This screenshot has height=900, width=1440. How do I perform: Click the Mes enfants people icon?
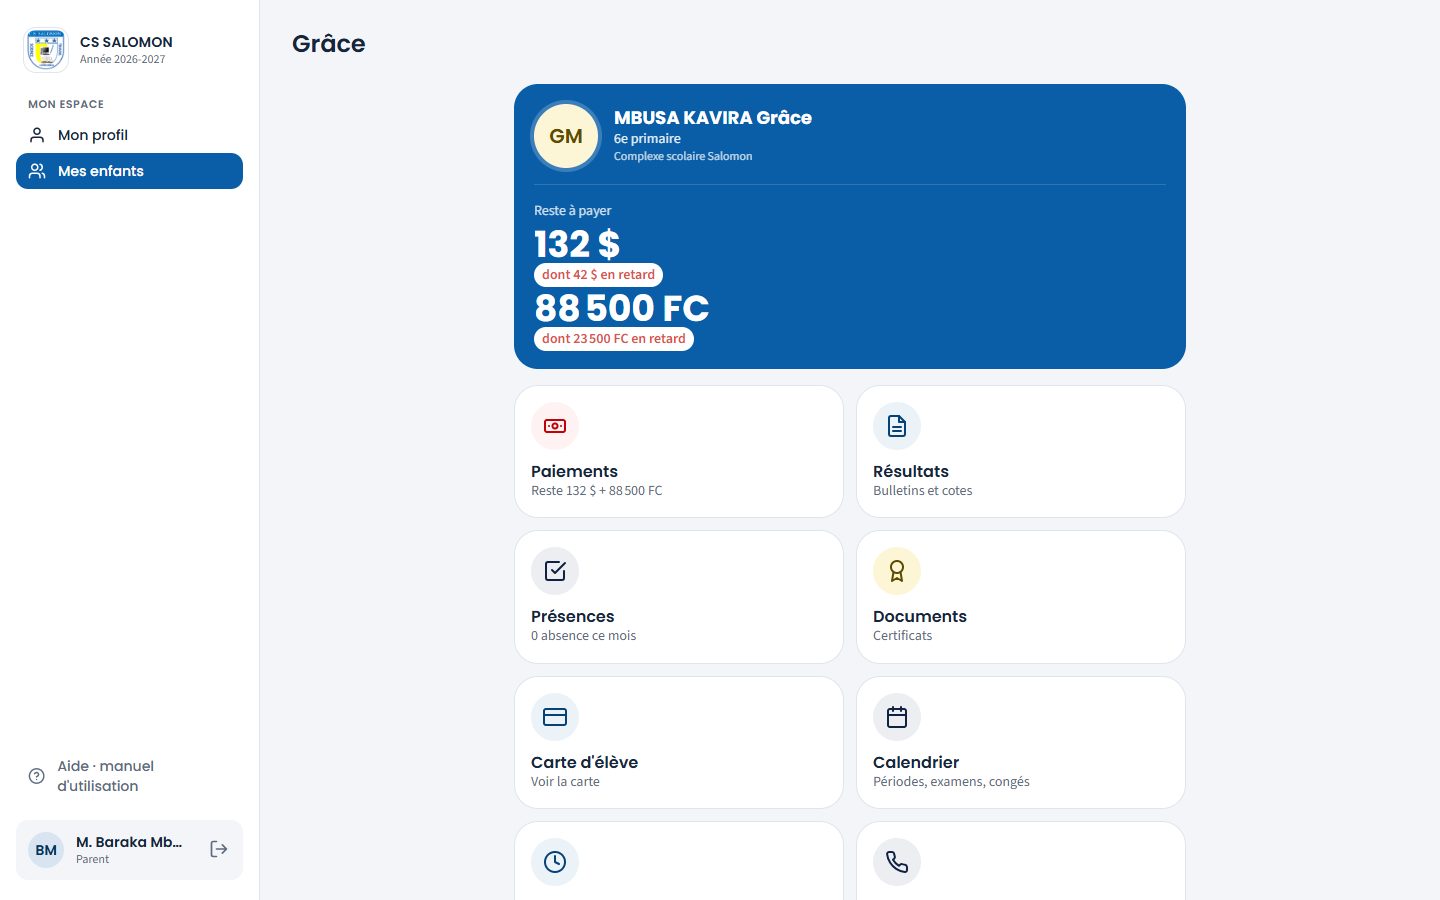(37, 171)
